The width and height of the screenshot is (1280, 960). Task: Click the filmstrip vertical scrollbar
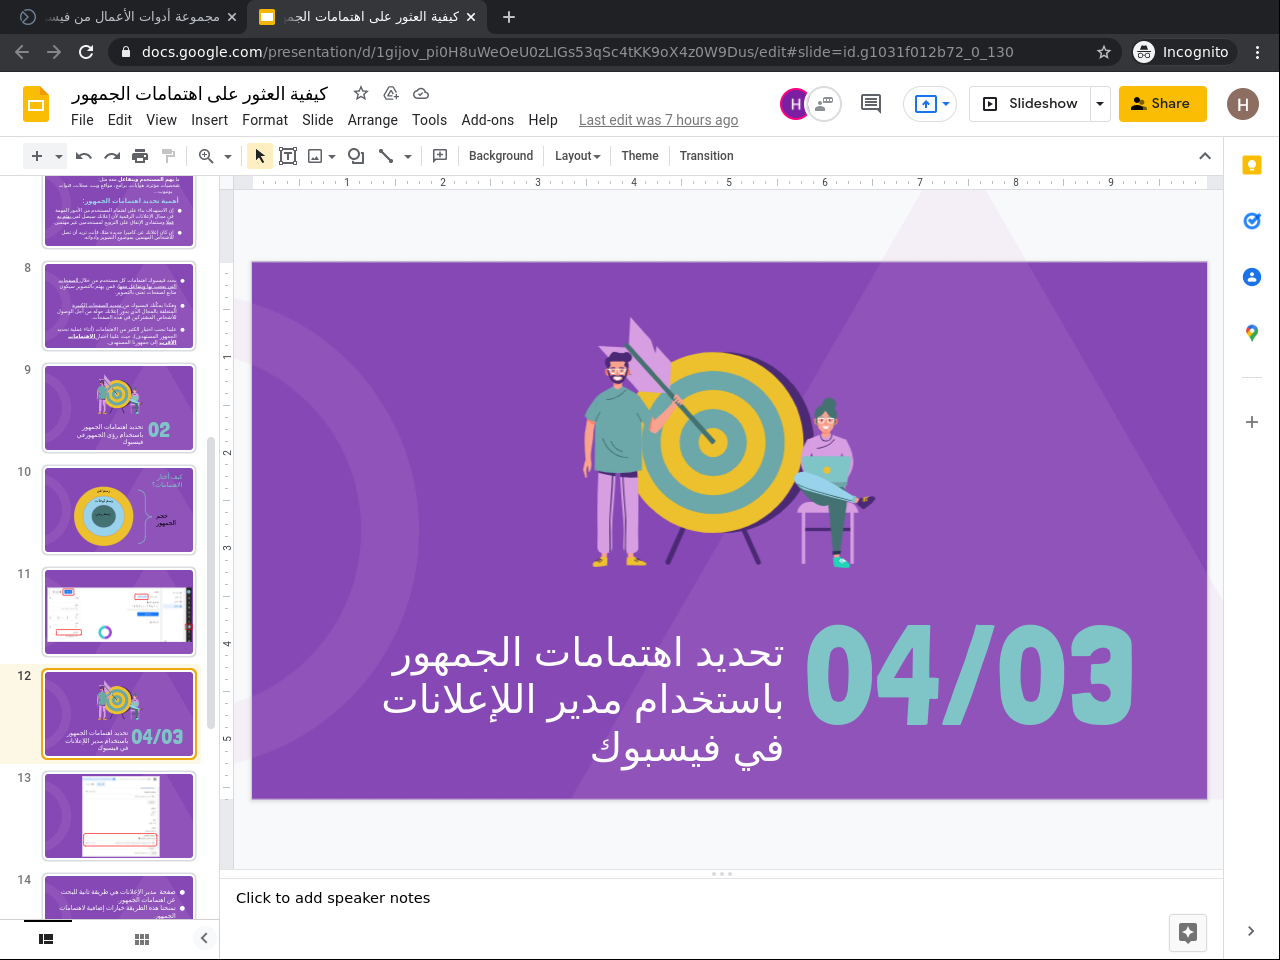coord(211,583)
